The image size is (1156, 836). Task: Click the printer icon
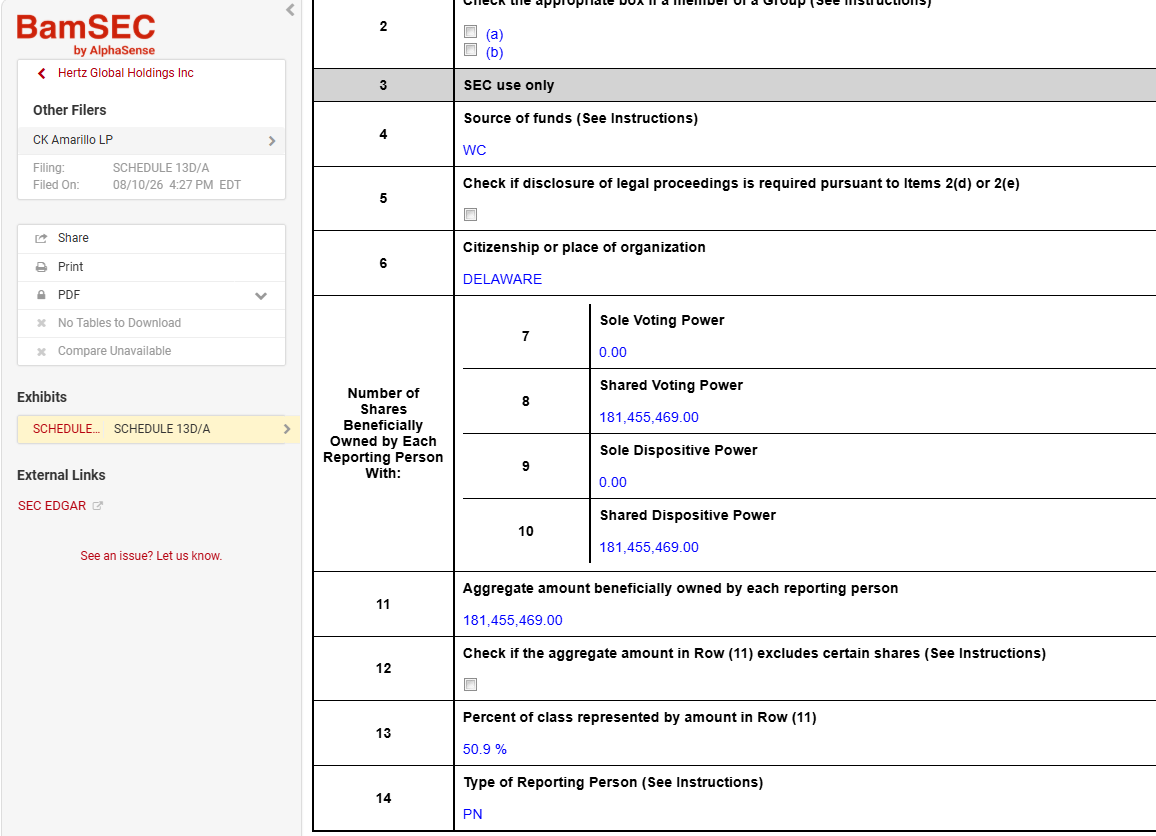point(41,267)
